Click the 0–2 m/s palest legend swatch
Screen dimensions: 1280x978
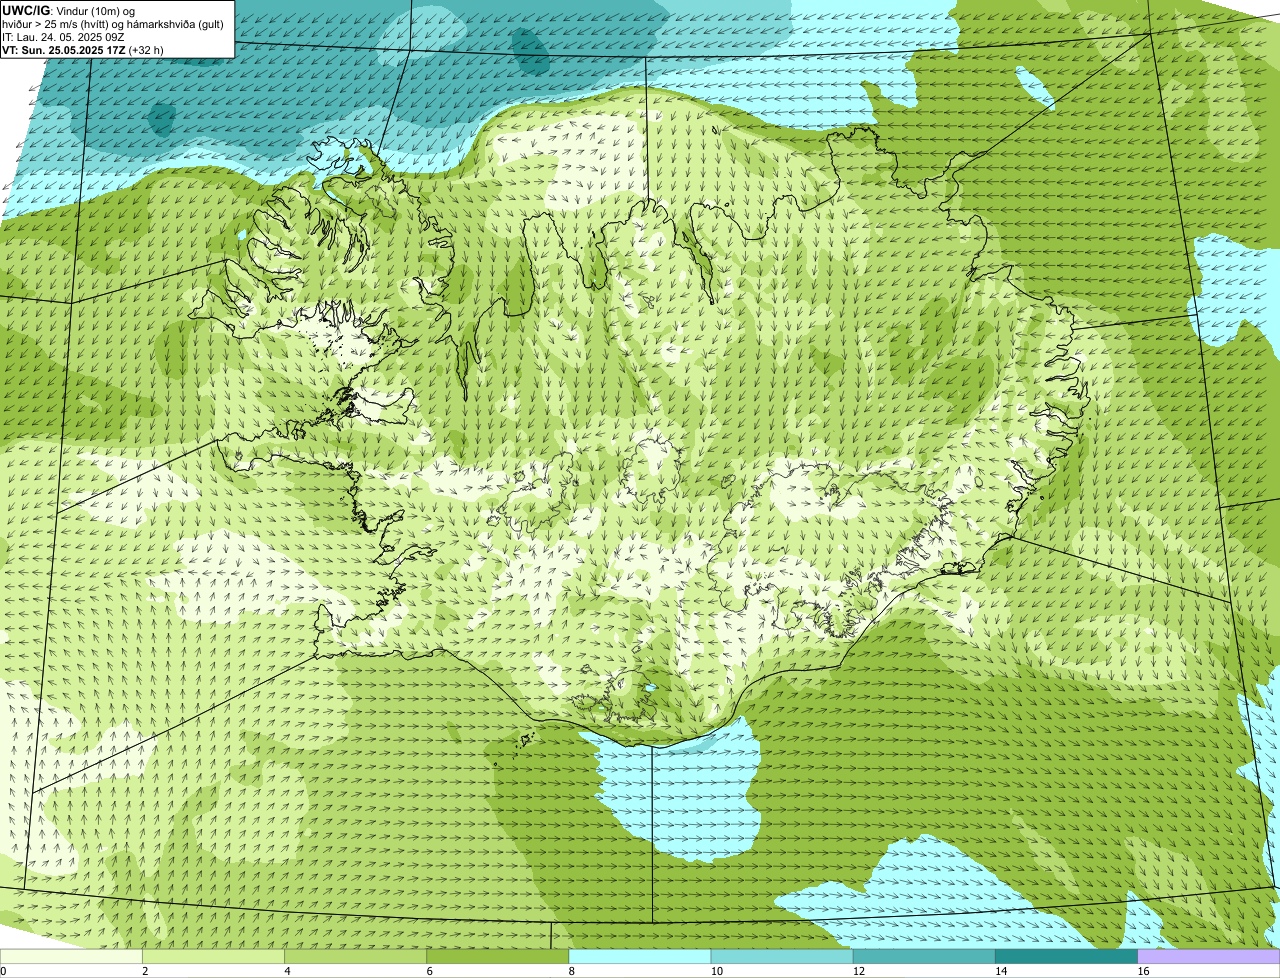point(72,956)
